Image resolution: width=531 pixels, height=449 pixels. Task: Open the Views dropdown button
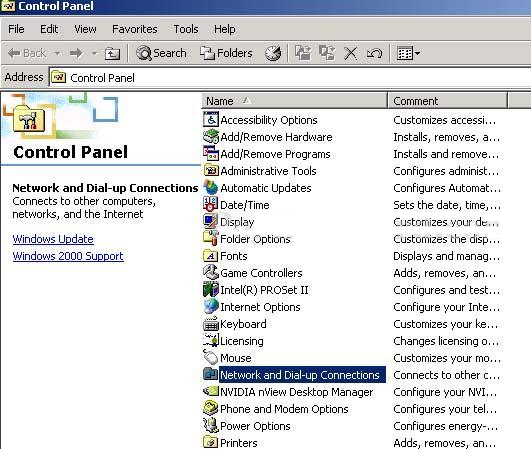coord(408,53)
